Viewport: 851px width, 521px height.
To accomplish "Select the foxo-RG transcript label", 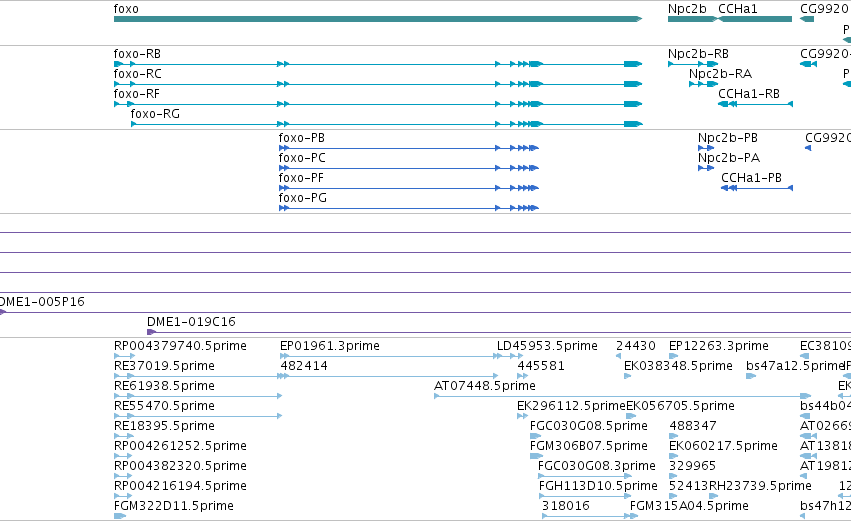I will click(x=155, y=114).
